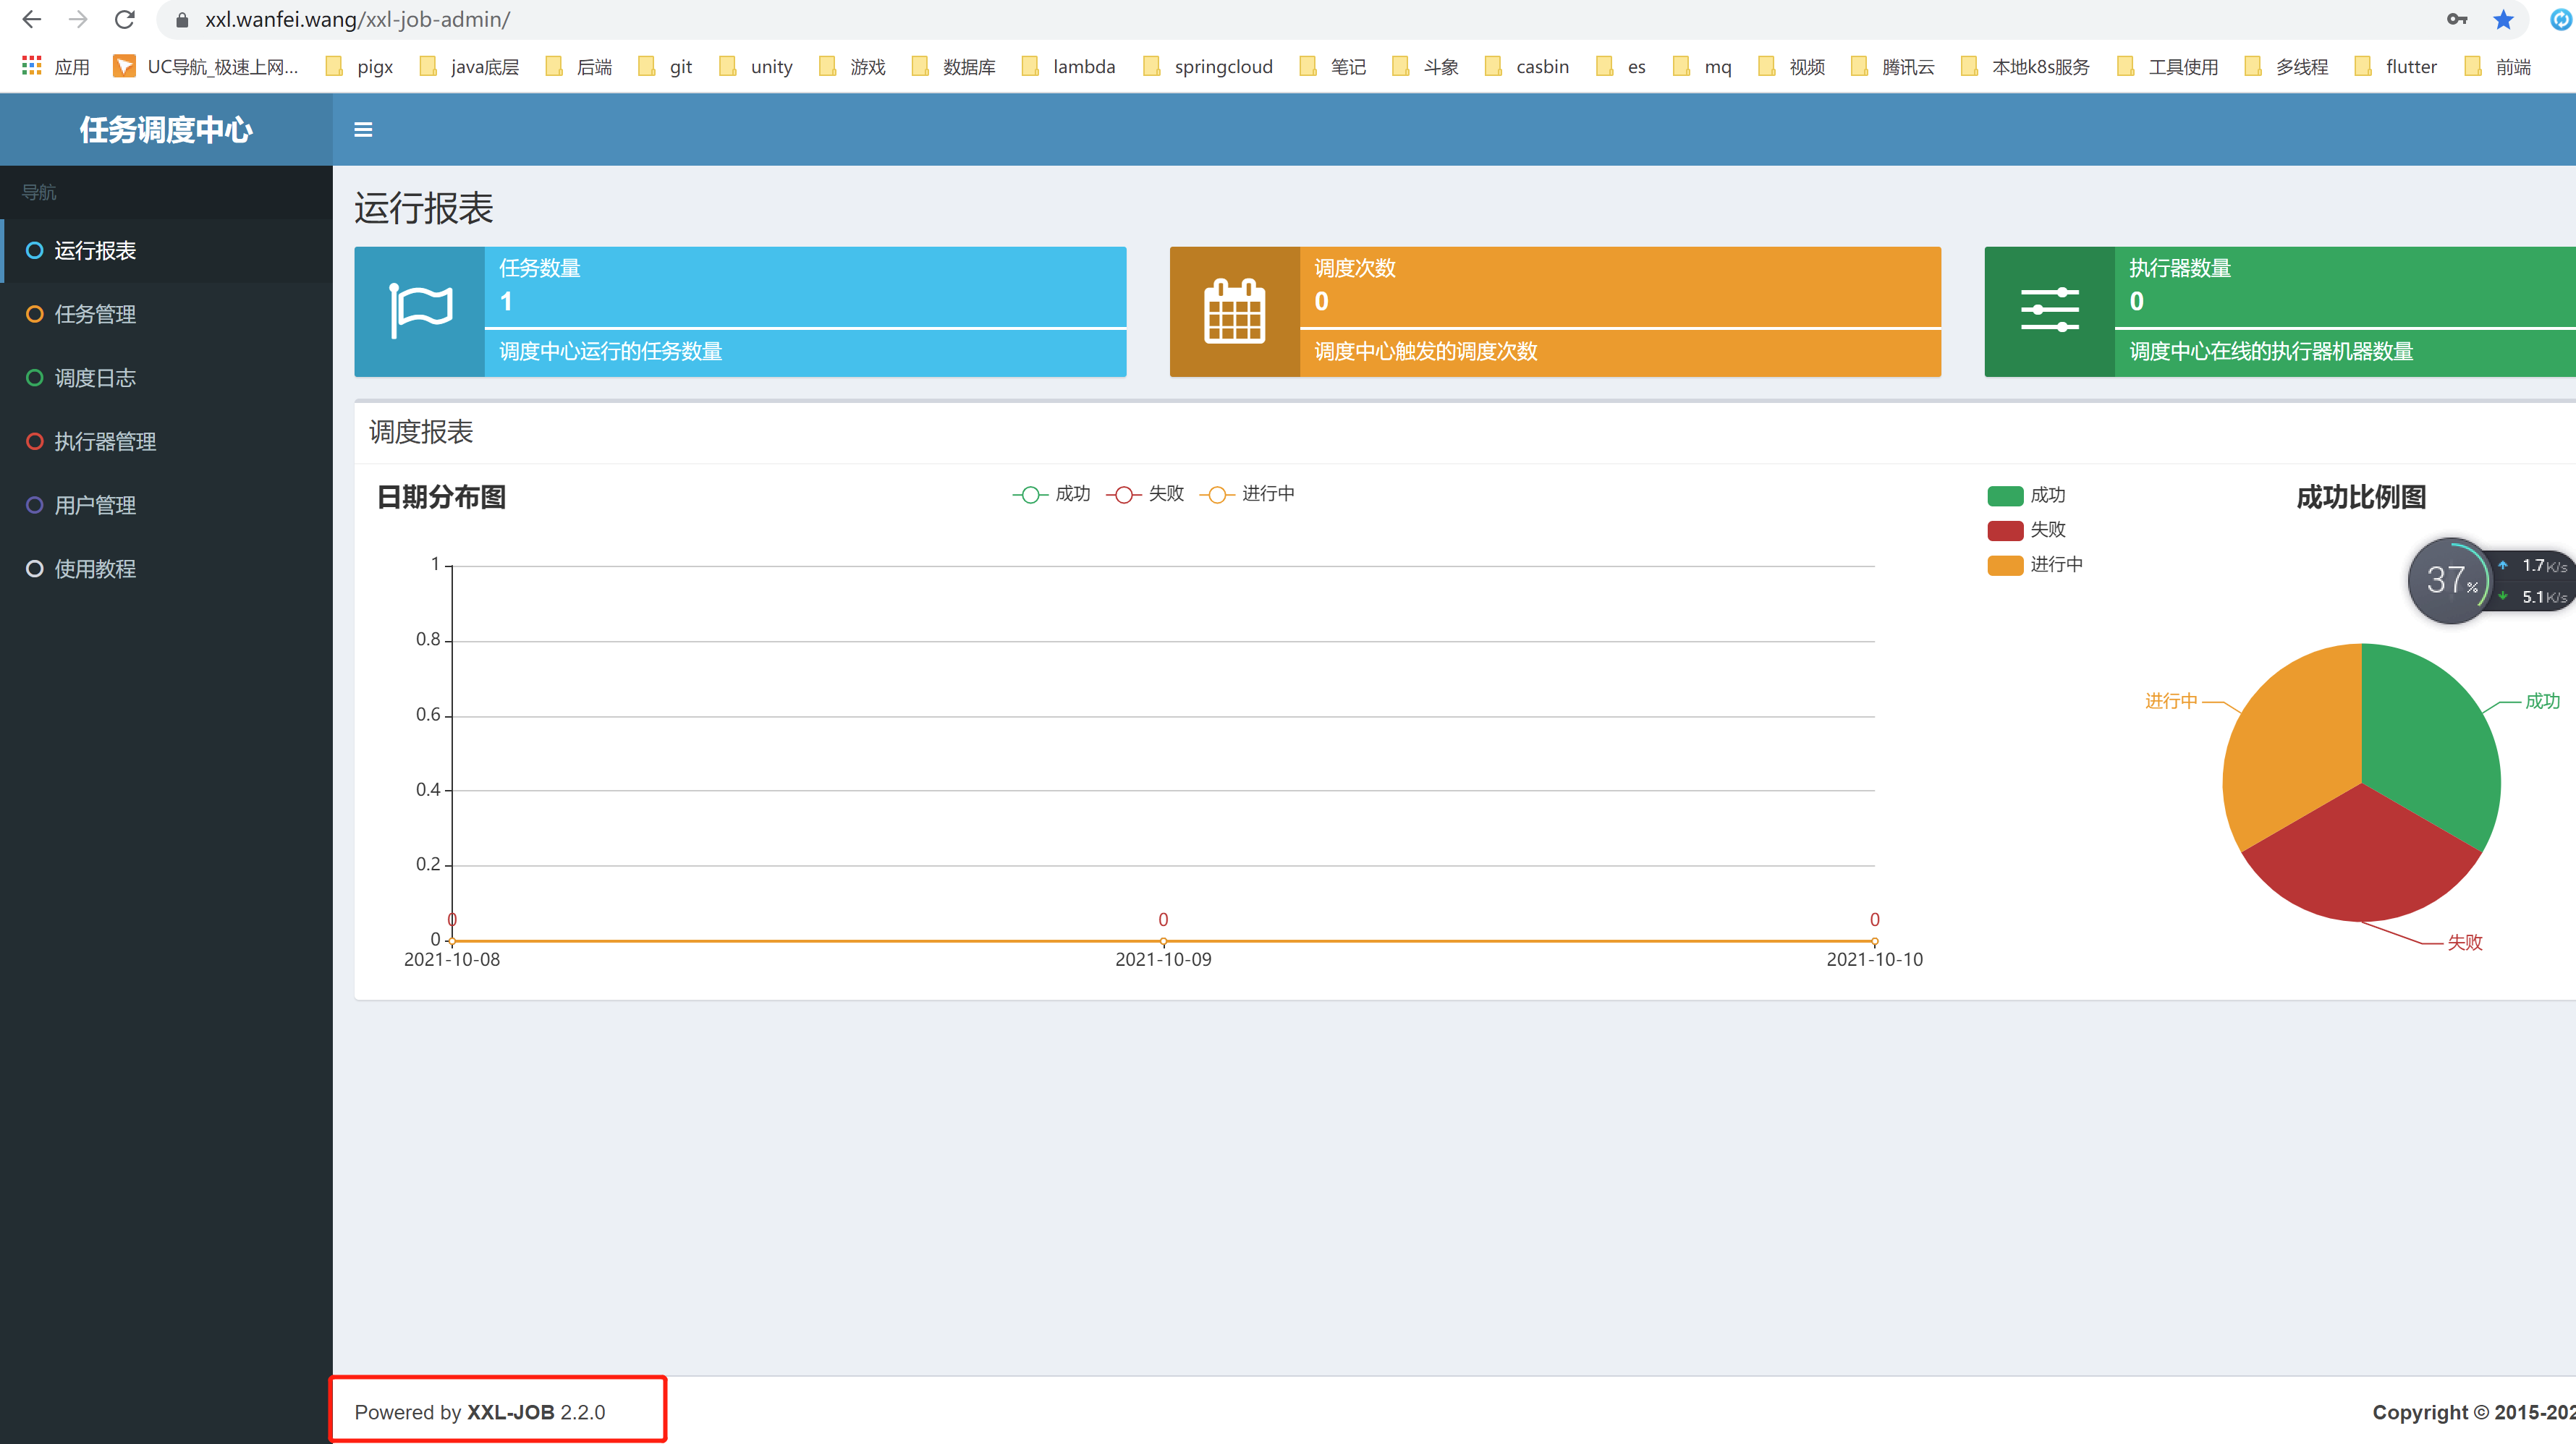Go to 执行器管理 sidebar item
The width and height of the screenshot is (2576, 1444).
[x=105, y=441]
